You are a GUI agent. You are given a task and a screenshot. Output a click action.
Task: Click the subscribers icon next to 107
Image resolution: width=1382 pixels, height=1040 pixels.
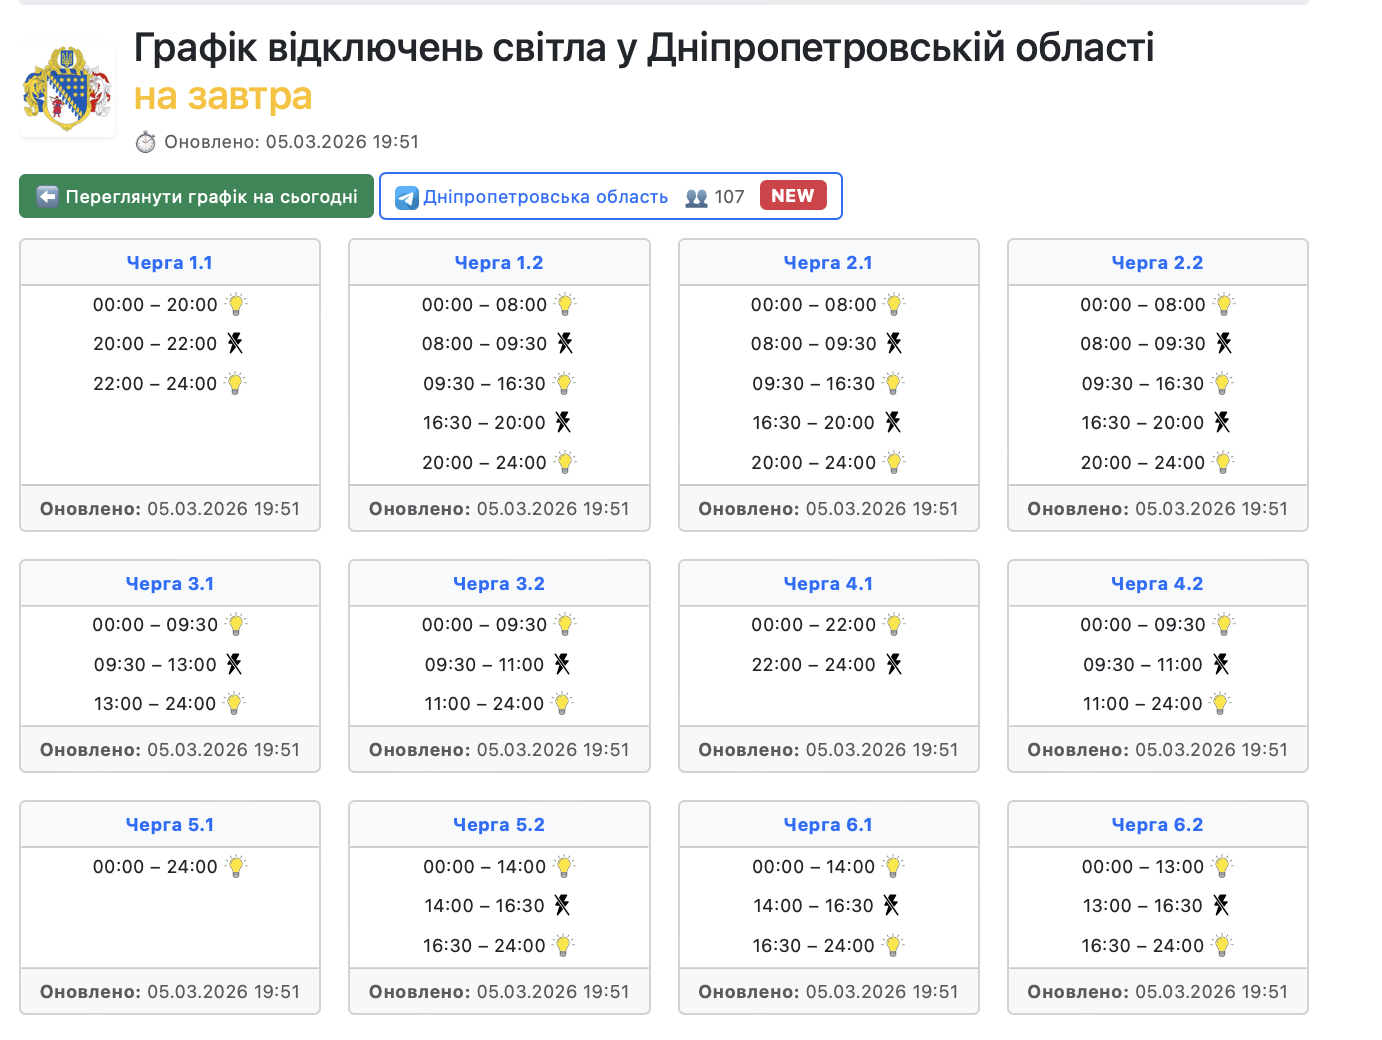pyautogui.click(x=696, y=197)
